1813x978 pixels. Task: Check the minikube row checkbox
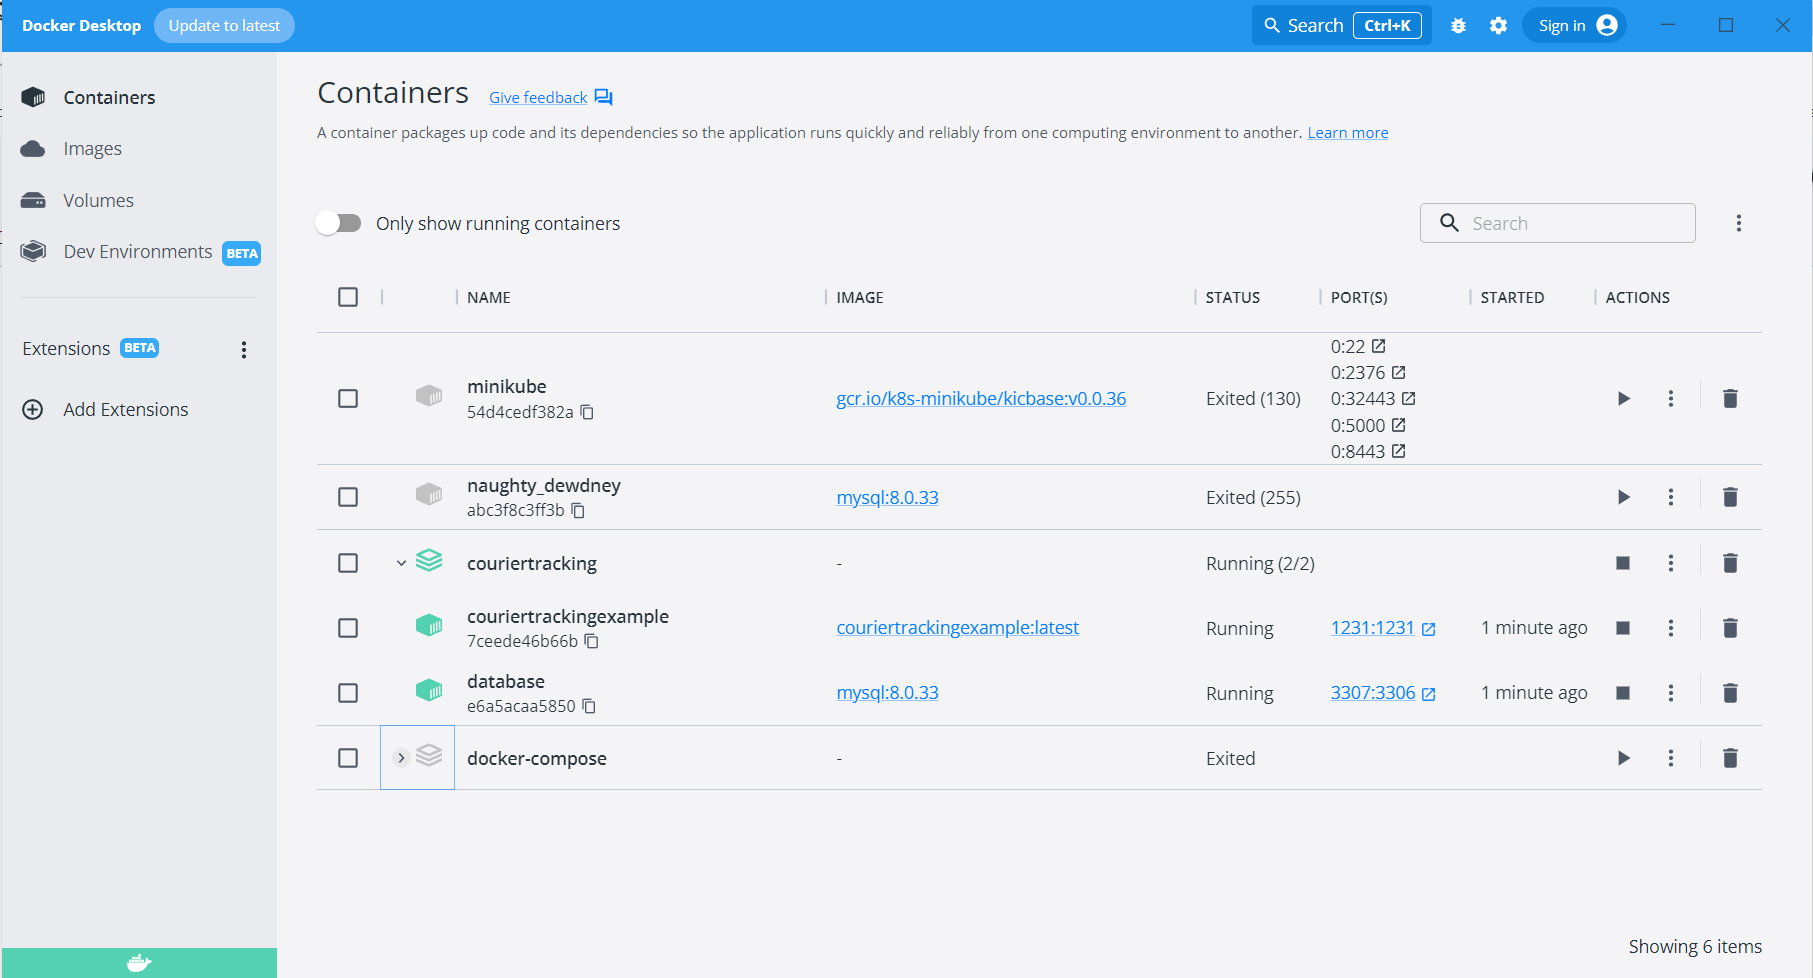click(348, 399)
